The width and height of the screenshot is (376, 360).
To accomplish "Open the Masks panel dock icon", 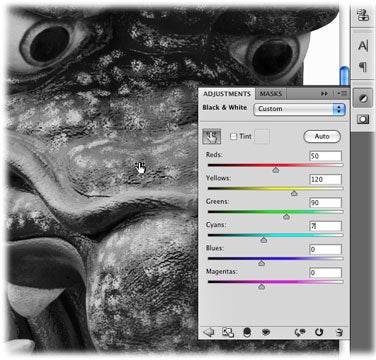I will [x=363, y=119].
